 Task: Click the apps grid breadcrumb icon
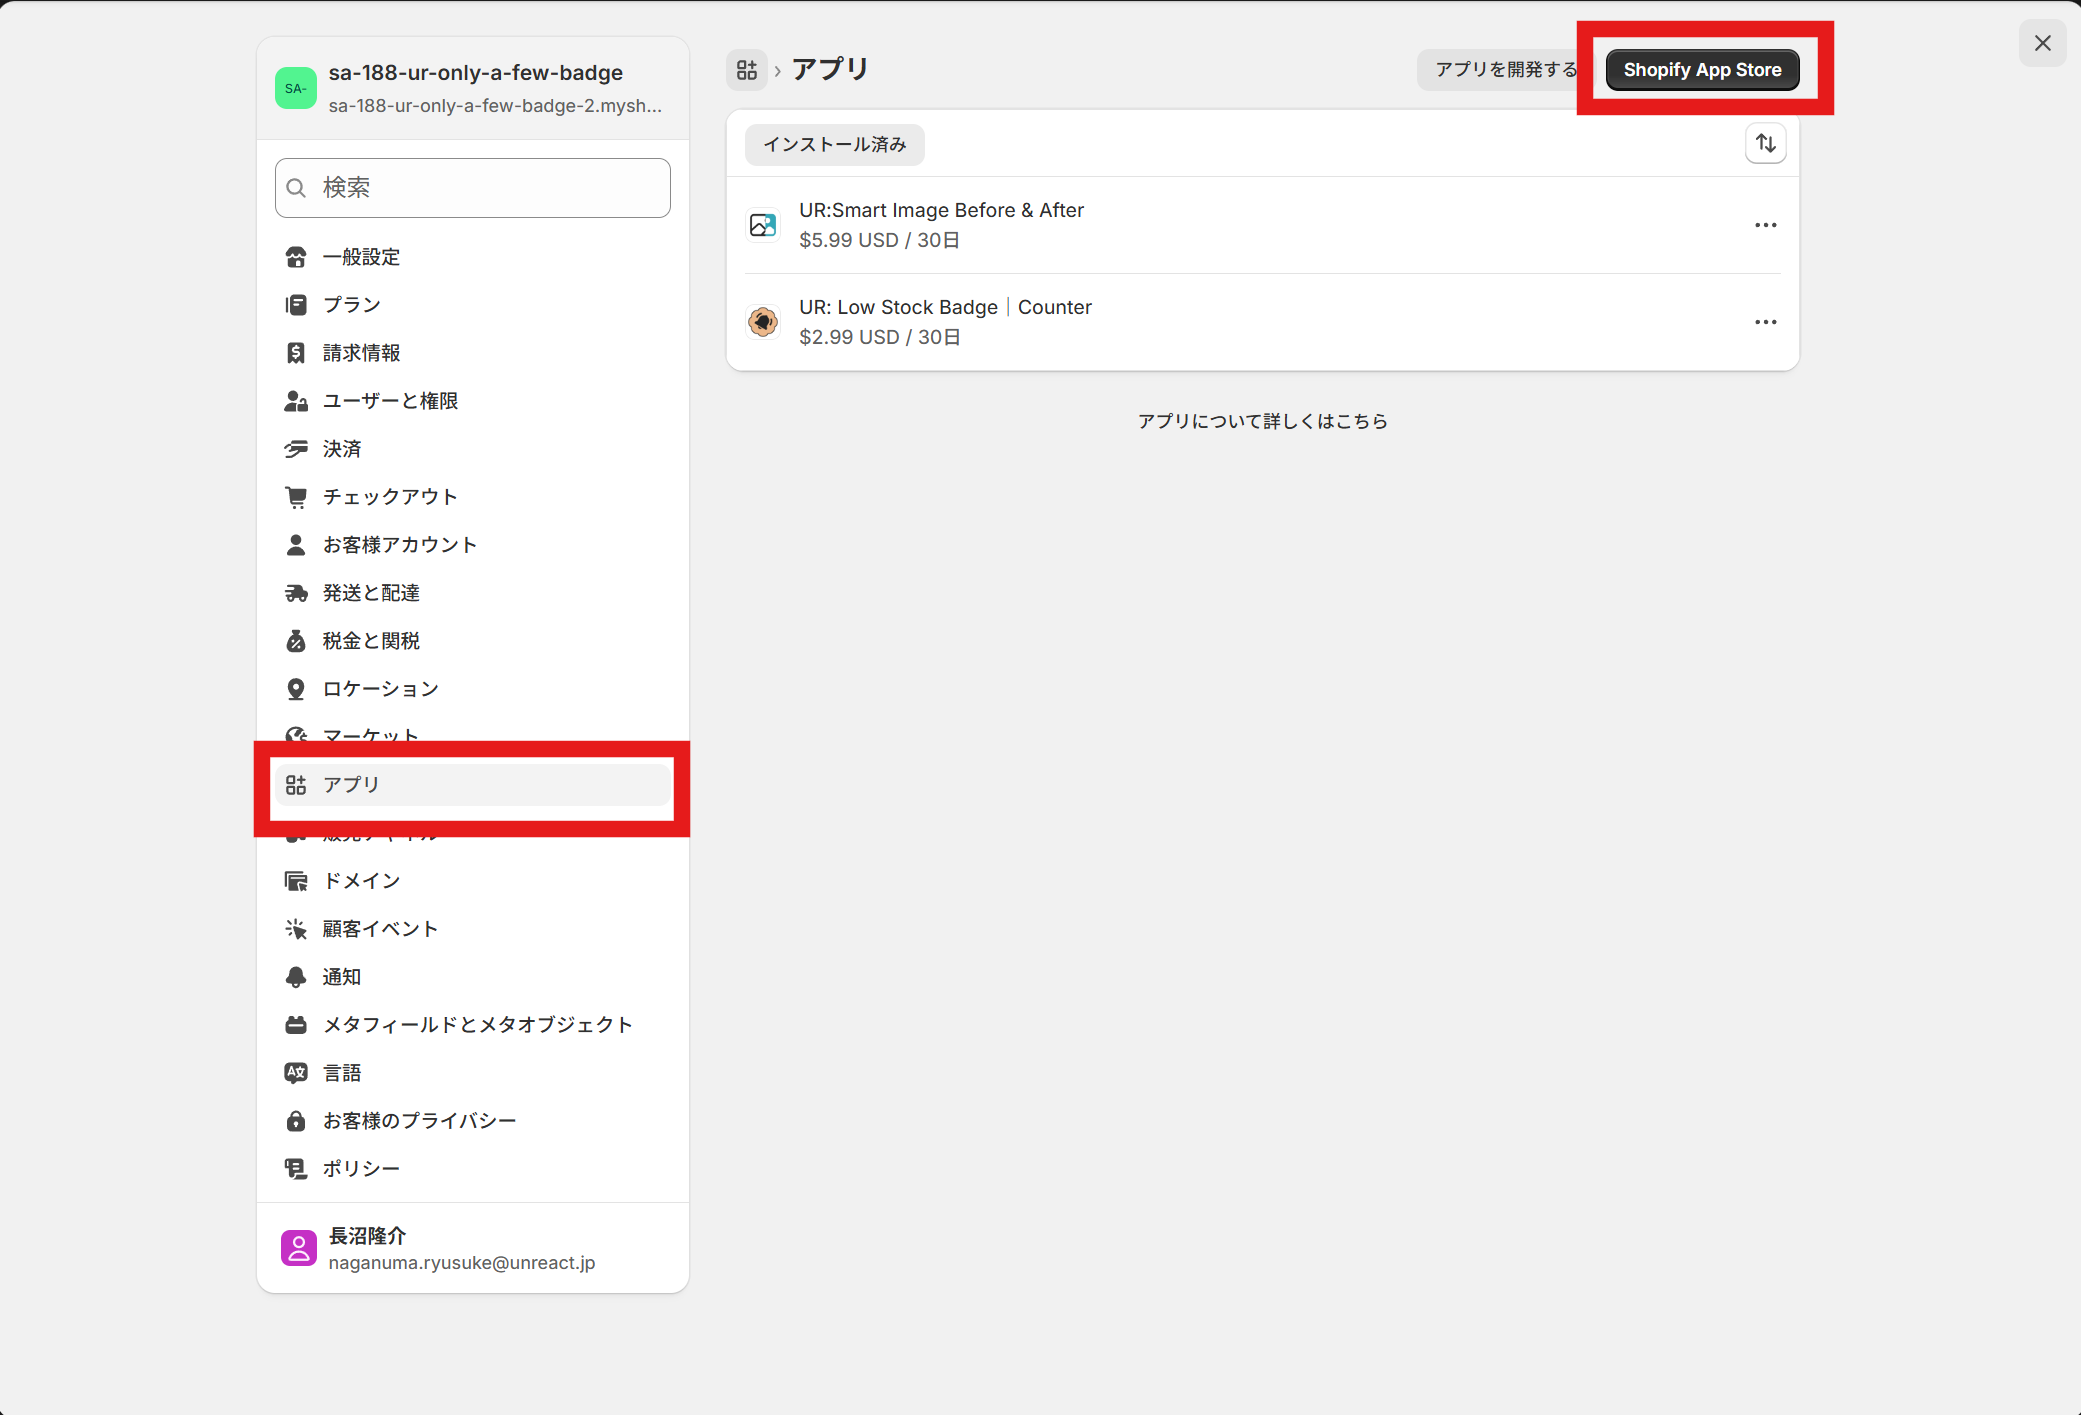[x=747, y=70]
